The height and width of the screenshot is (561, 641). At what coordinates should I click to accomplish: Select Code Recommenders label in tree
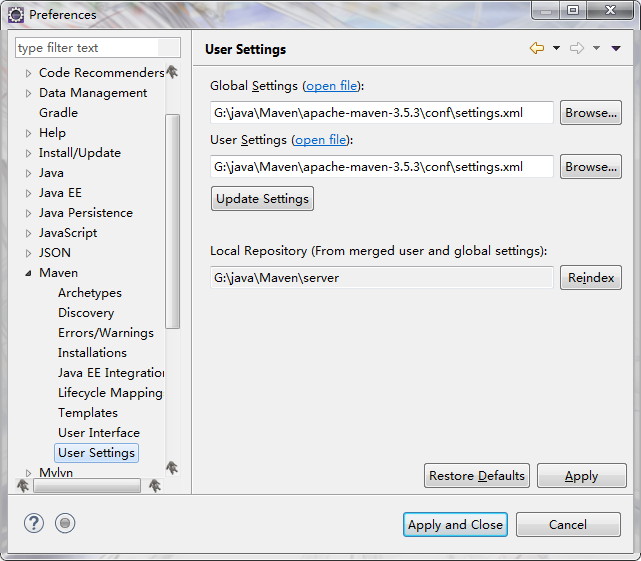coord(102,73)
